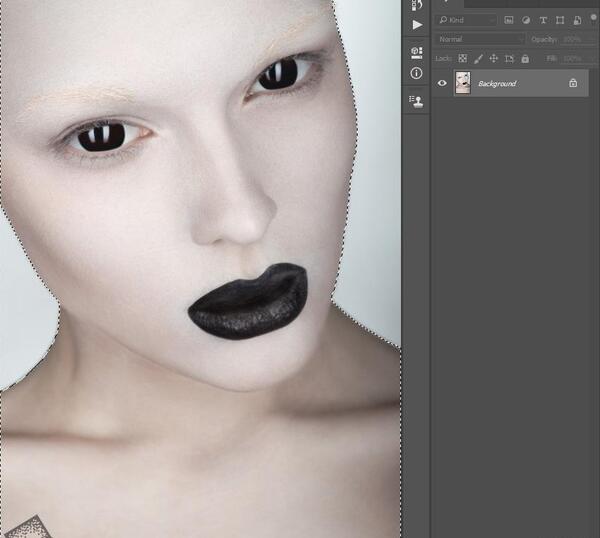Viewport: 600px width, 538px height.
Task: Lock all layer attributes
Action: point(525,59)
